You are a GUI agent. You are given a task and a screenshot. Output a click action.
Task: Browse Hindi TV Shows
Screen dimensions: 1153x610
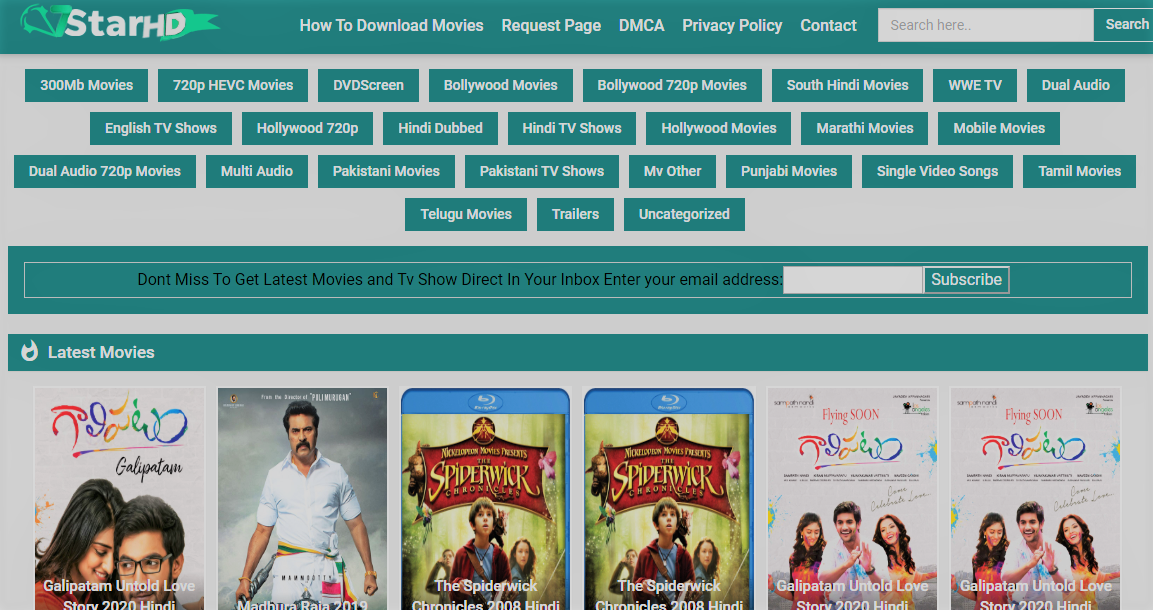pos(572,129)
